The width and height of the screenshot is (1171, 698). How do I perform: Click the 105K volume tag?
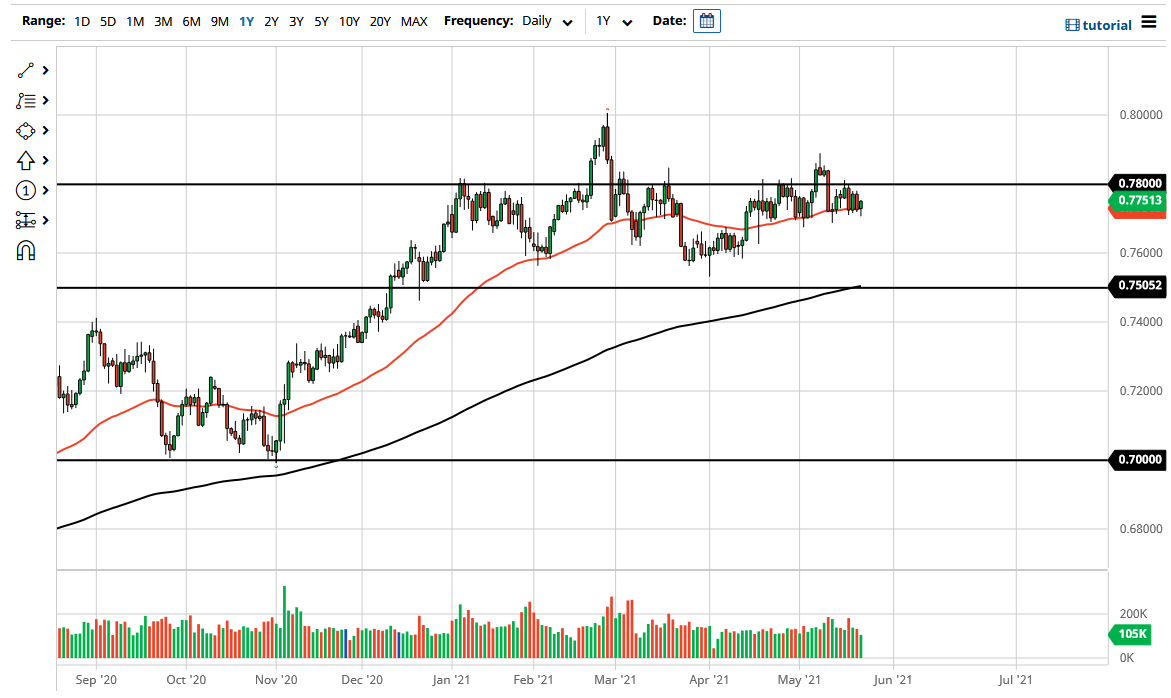[1132, 635]
